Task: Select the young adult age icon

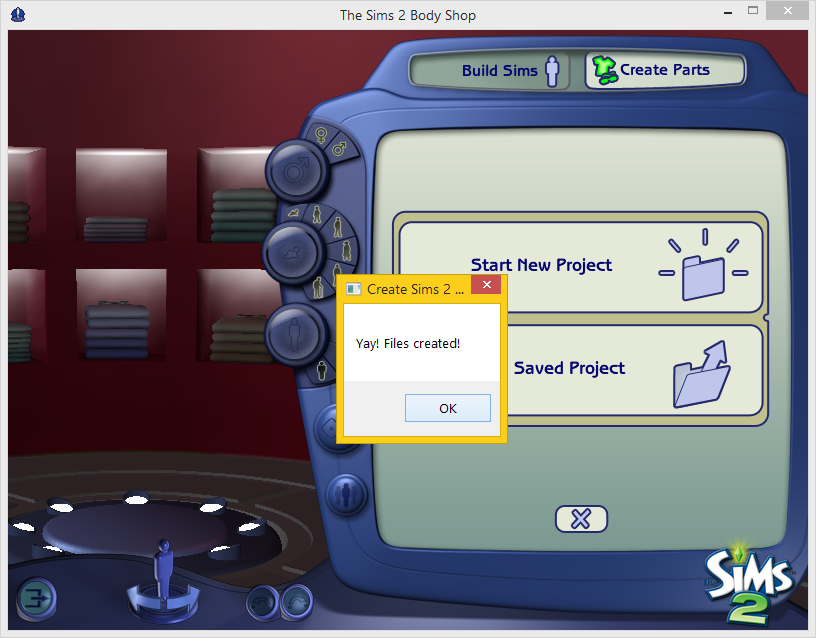Action: tap(347, 250)
